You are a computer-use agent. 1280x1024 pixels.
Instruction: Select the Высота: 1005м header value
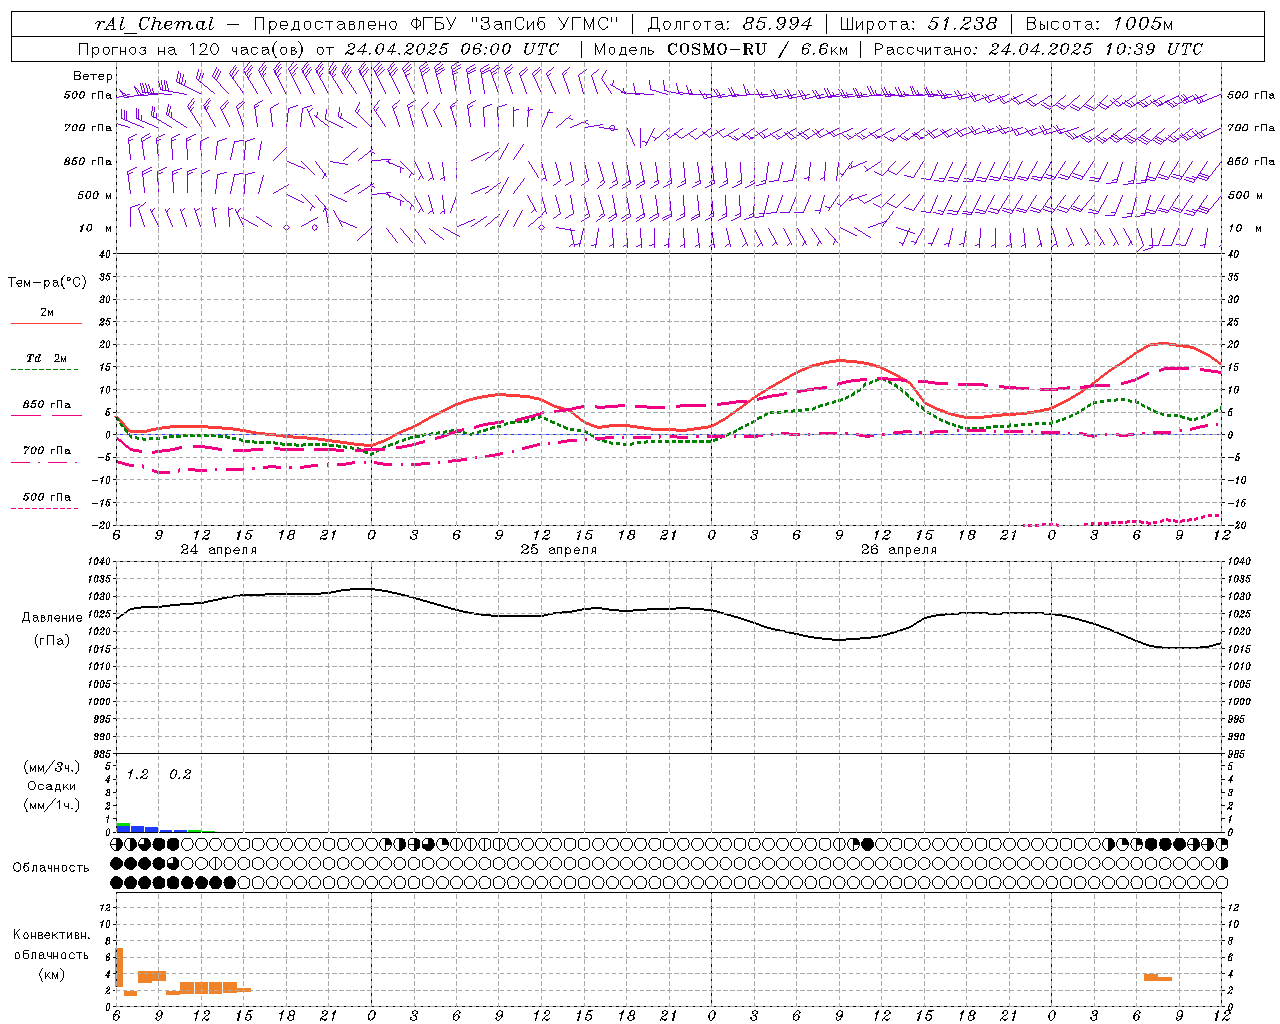coord(1100,24)
